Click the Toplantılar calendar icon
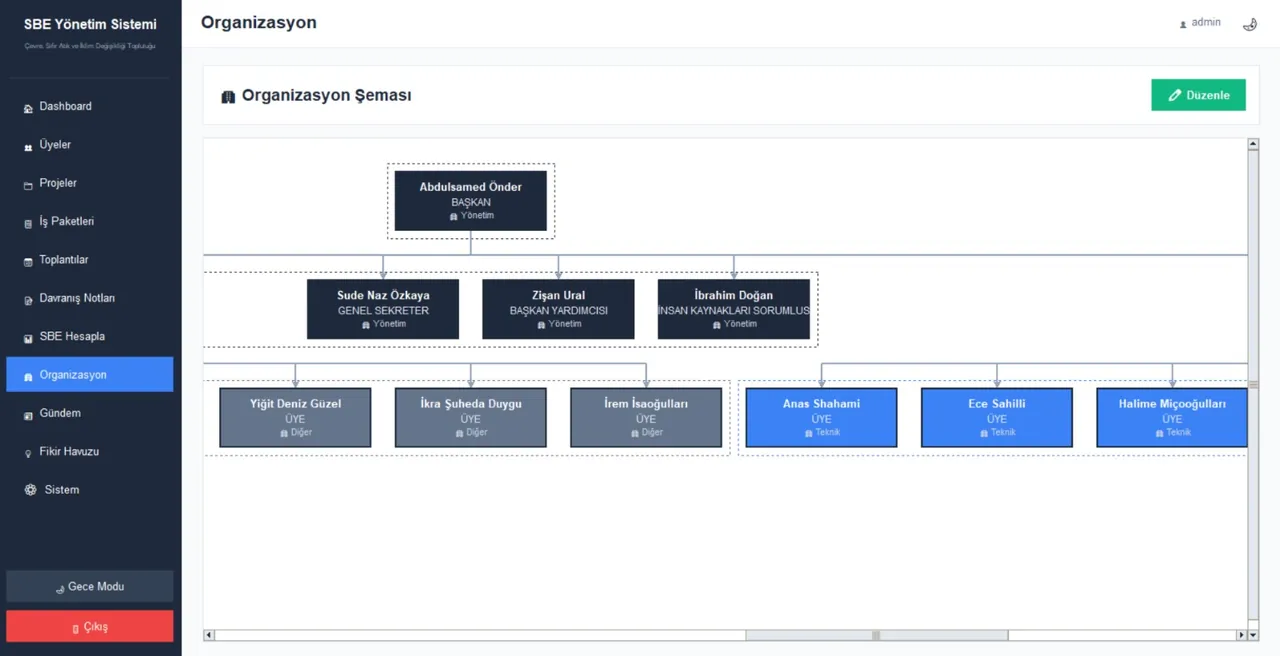This screenshot has width=1280, height=656. pos(28,262)
